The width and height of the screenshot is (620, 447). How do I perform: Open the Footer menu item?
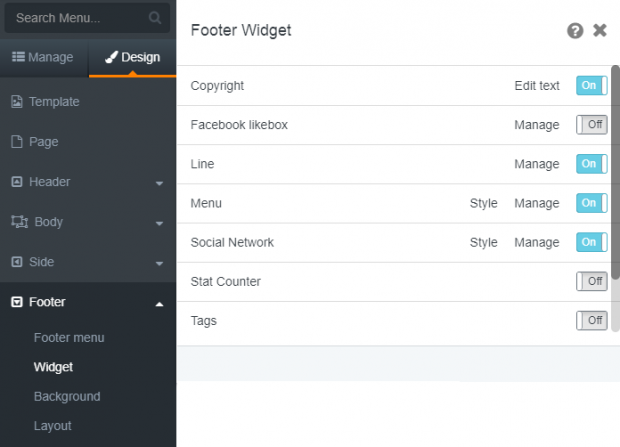[69, 337]
